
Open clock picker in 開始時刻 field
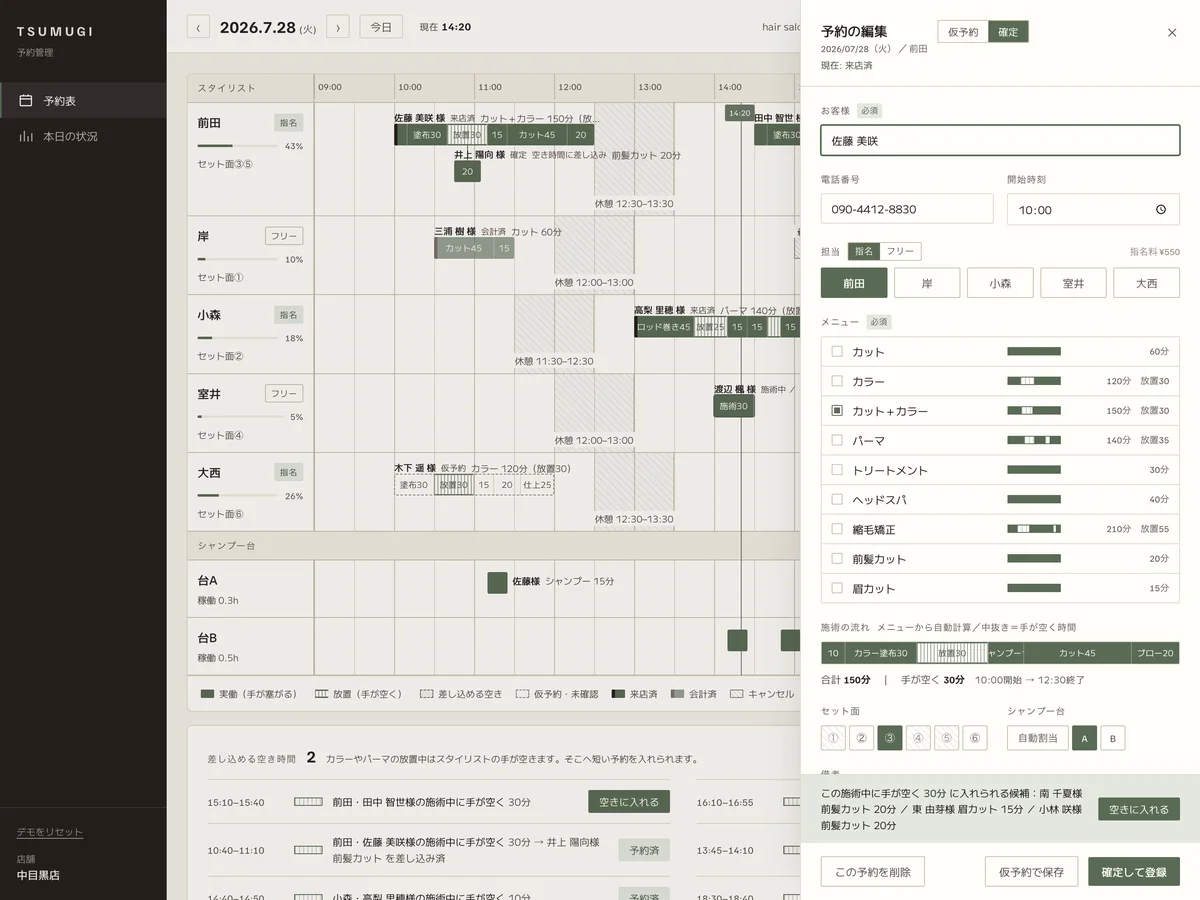tap(1161, 210)
